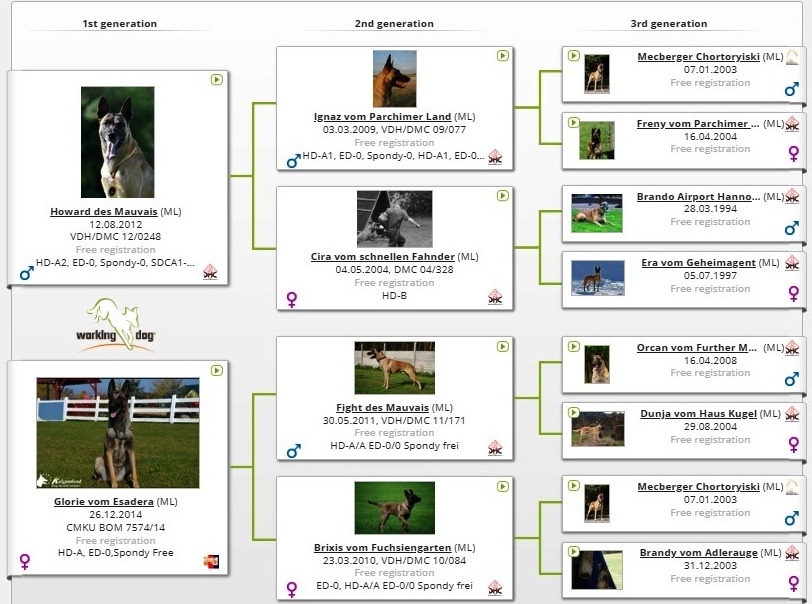The image size is (812, 604).
Task: Click the male symbol on Howard des Mauvais card
Action: point(26,273)
